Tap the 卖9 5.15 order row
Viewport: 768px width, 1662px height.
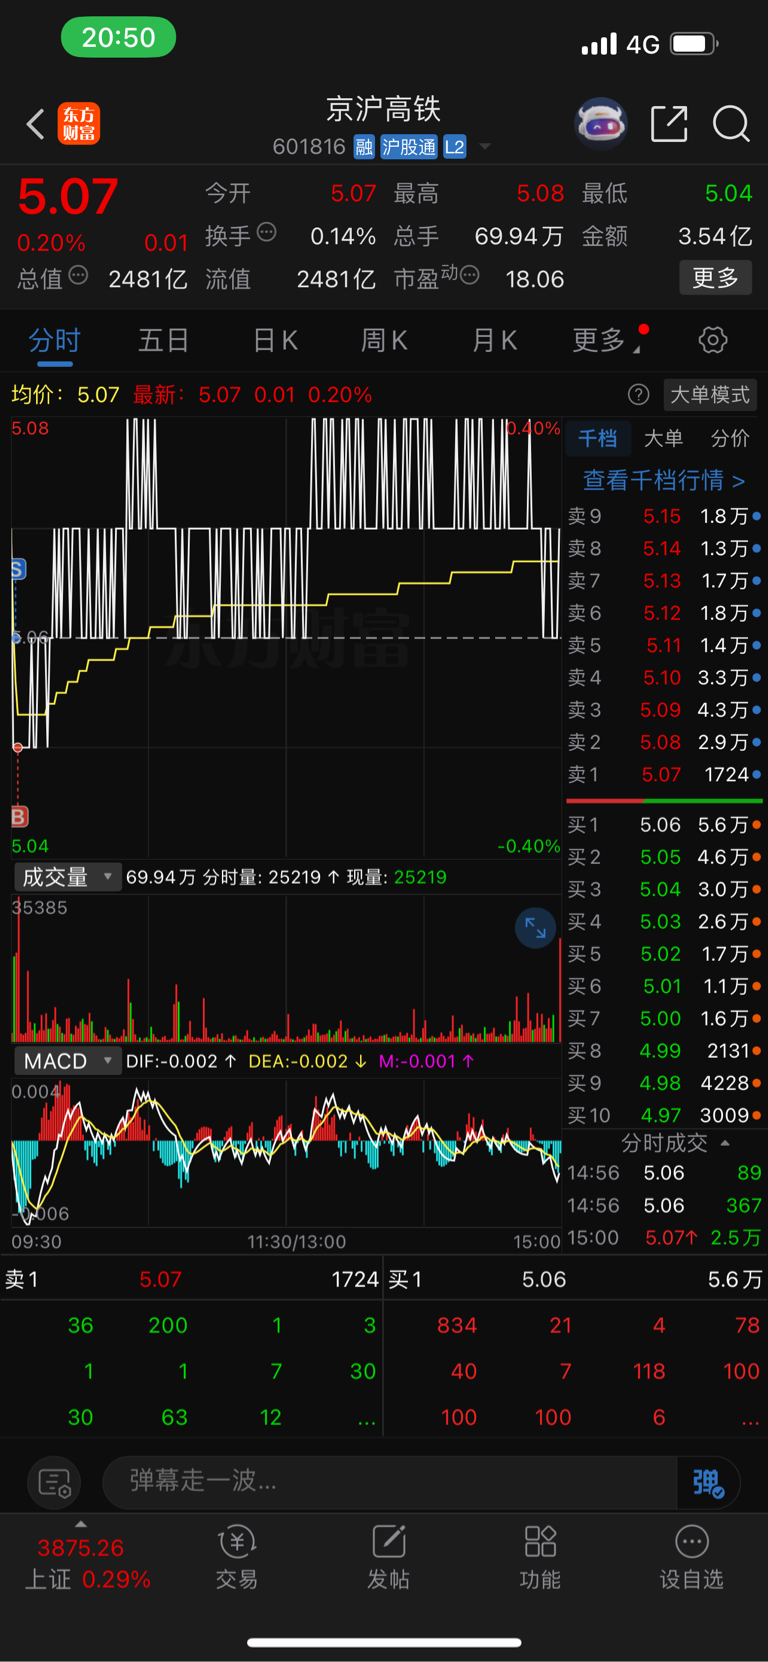(664, 516)
